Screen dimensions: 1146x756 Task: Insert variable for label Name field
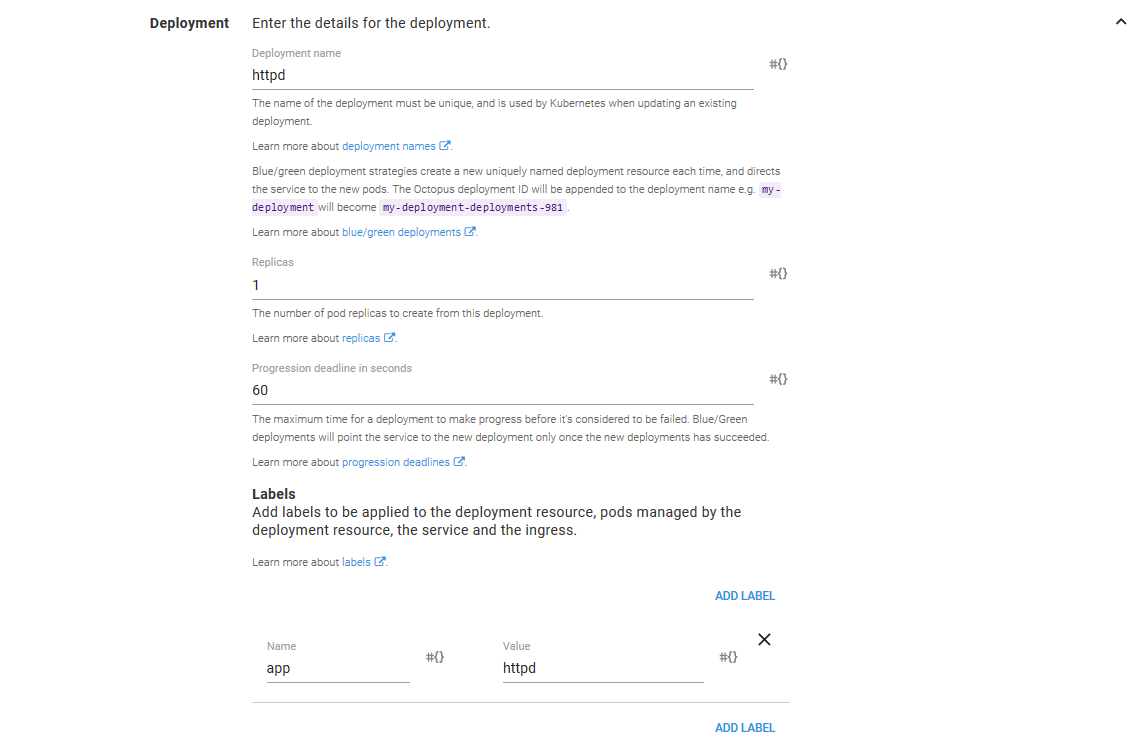[435, 657]
